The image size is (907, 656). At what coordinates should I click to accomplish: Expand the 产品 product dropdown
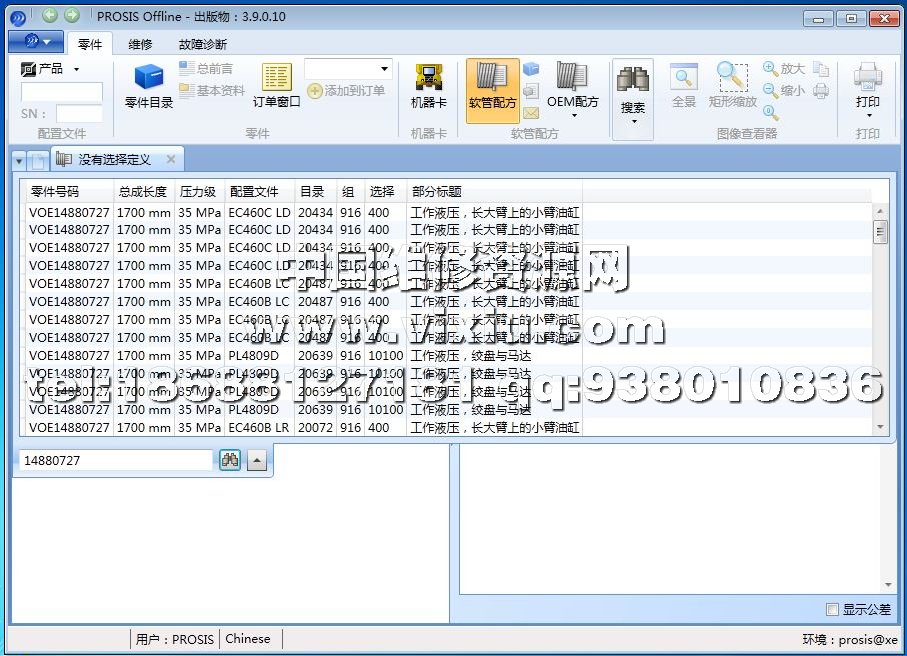76,69
